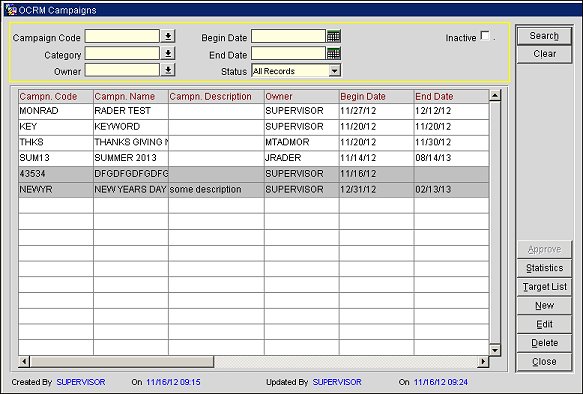583x394 pixels.
Task: Click the Campaign Code input field
Action: tap(122, 36)
